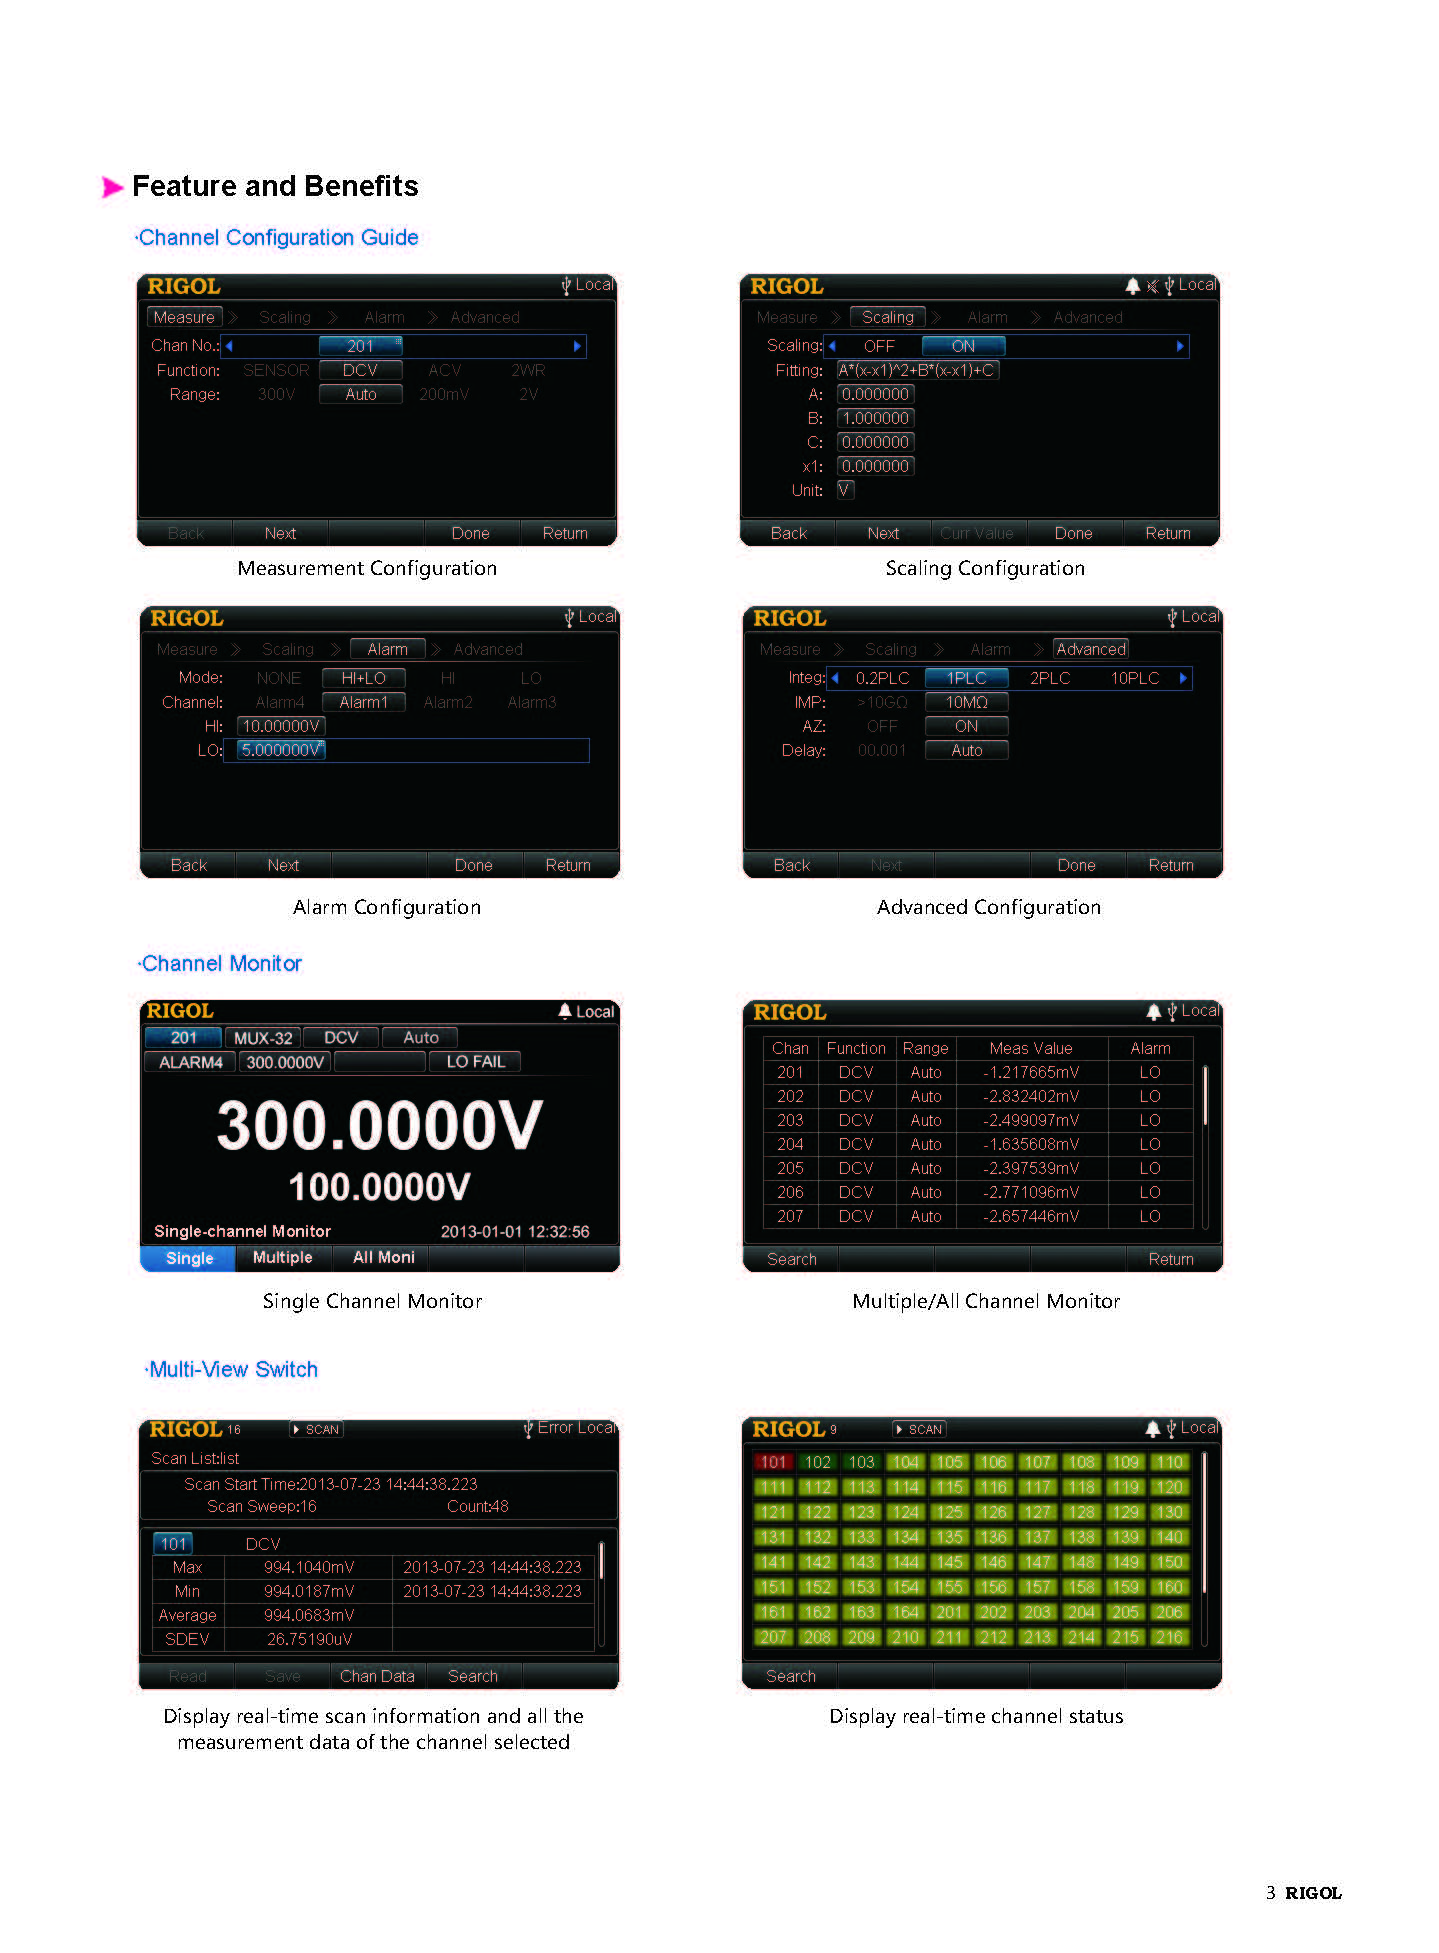Open the All Moni tab
This screenshot has height=1953, width=1439.
(383, 1258)
